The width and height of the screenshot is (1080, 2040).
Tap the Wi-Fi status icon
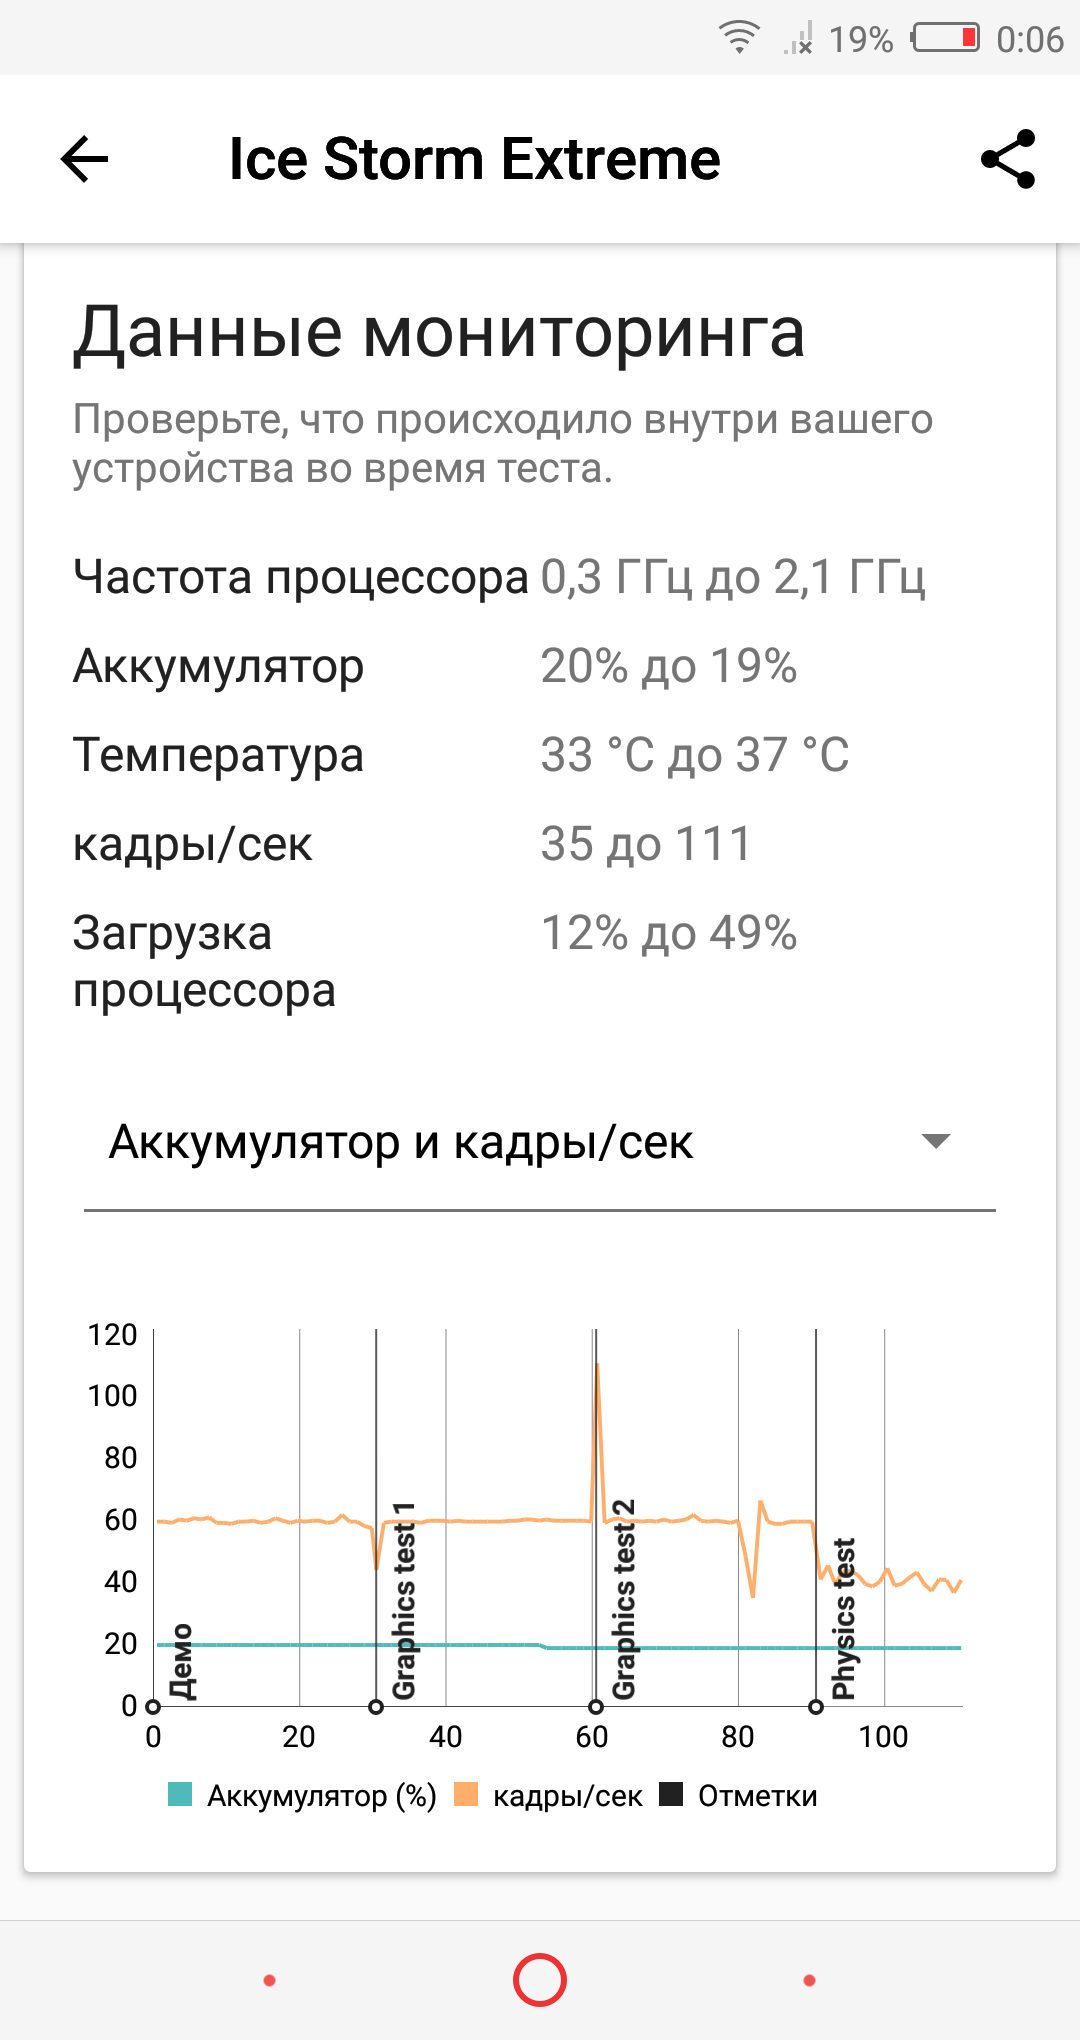739,38
